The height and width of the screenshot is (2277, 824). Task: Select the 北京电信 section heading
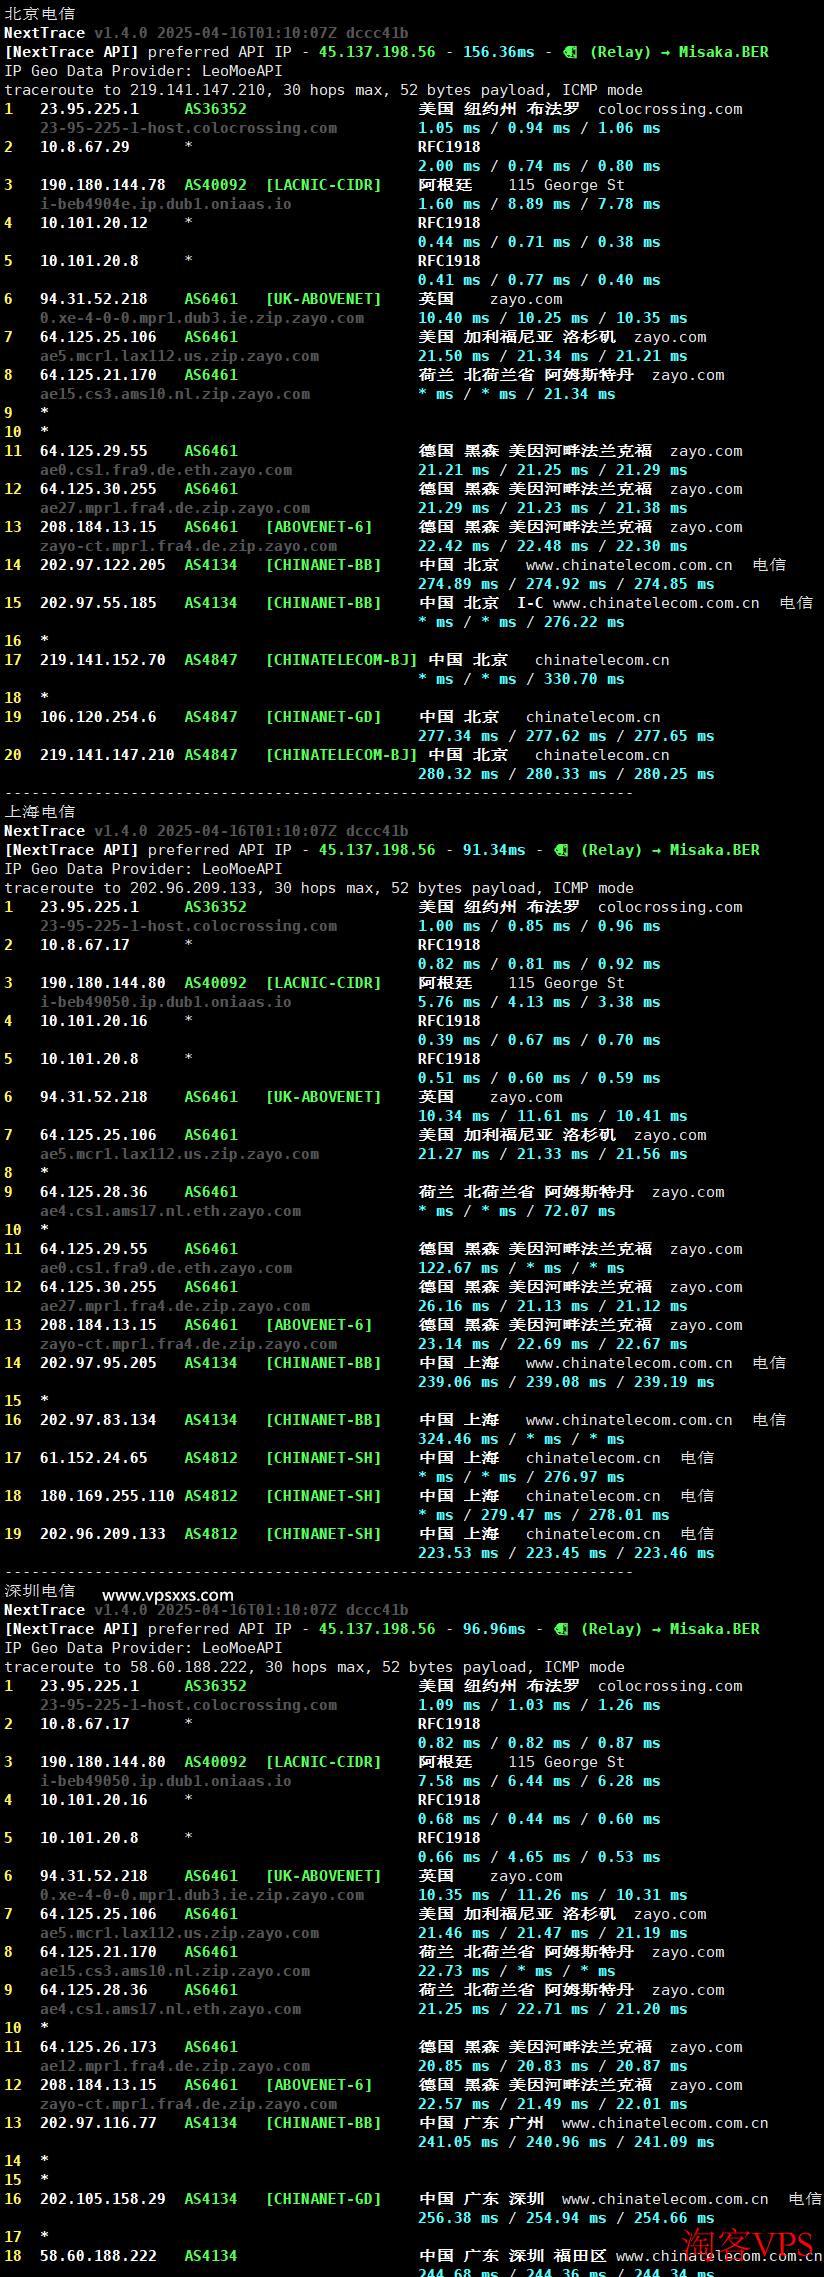coord(40,14)
